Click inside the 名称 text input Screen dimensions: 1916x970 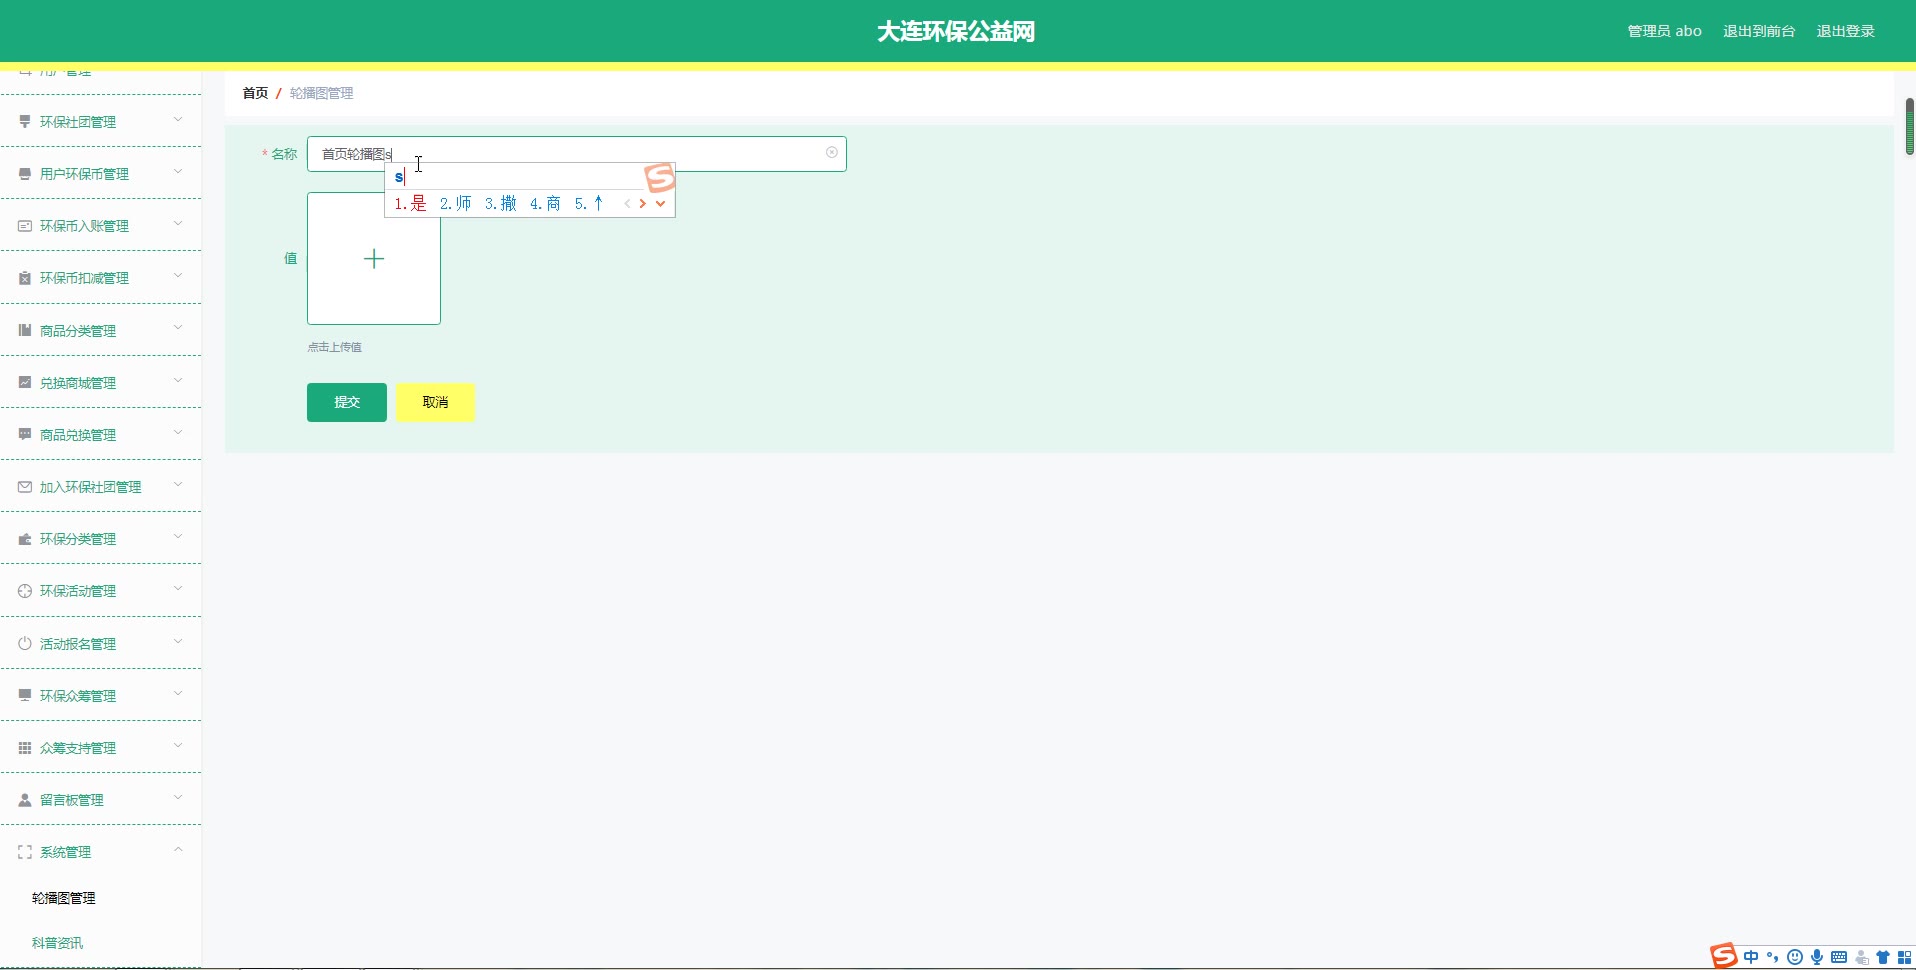577,154
